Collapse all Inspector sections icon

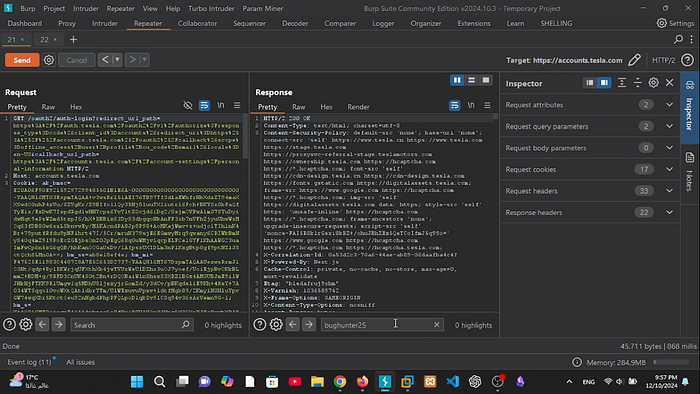click(x=638, y=83)
